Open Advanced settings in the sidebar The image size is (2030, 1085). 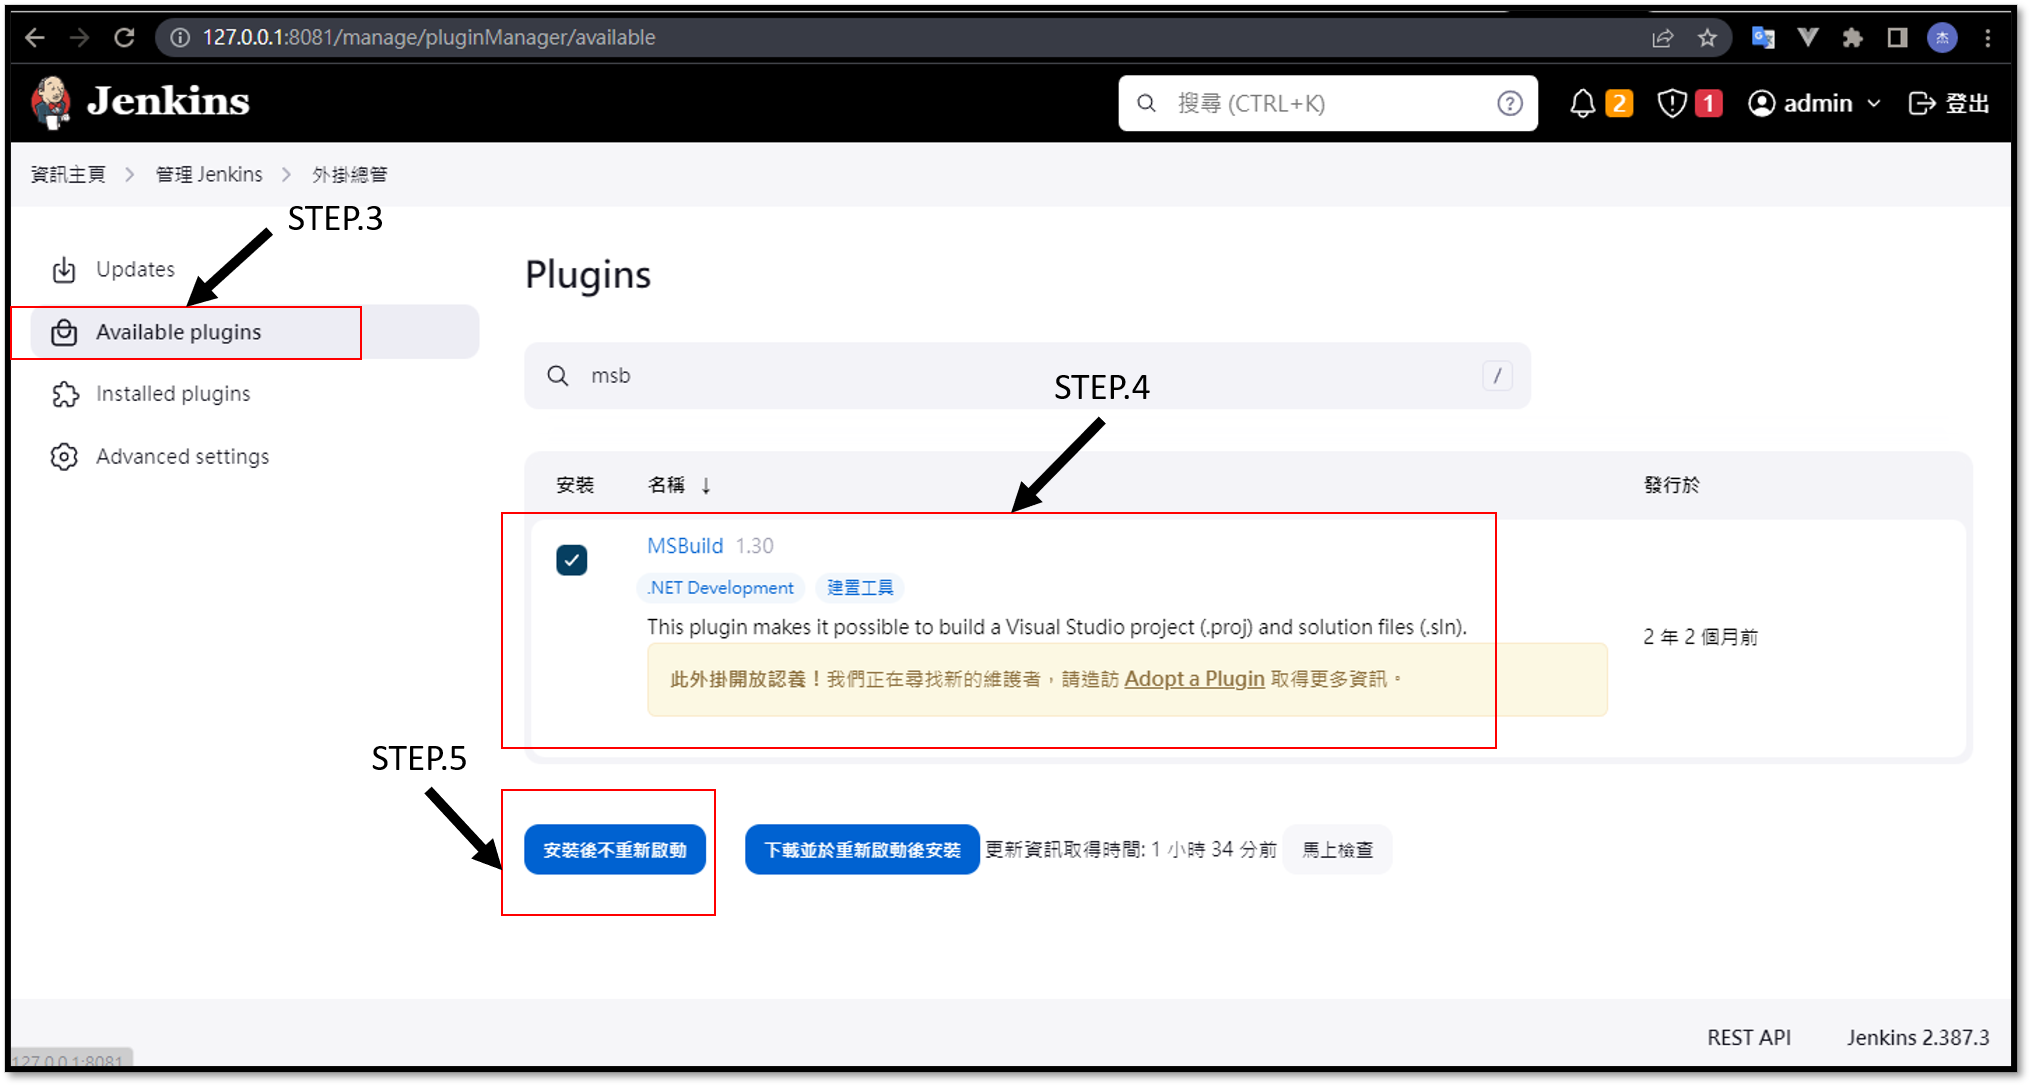coord(182,456)
